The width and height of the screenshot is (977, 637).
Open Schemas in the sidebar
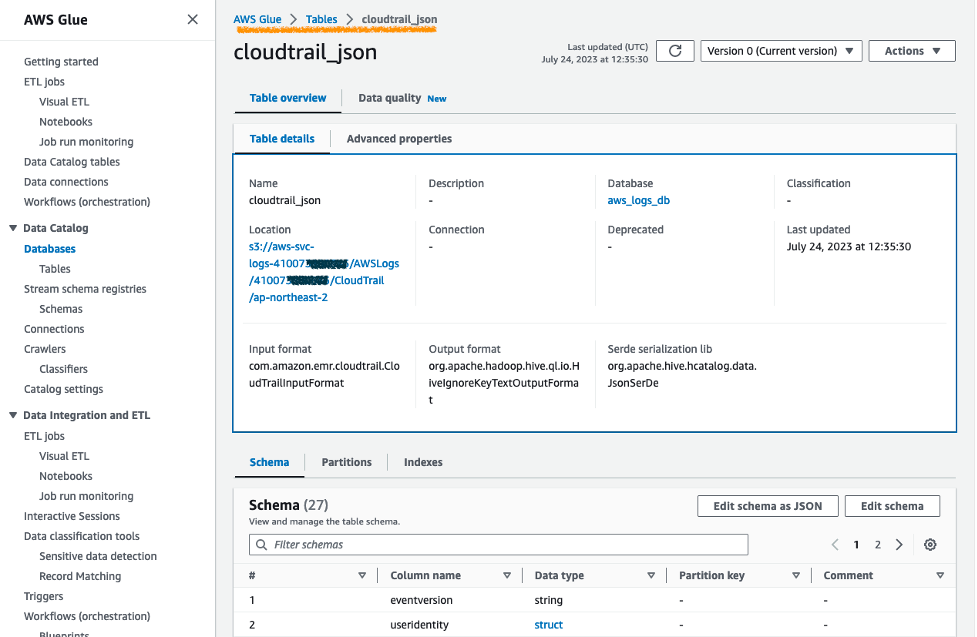coord(60,309)
